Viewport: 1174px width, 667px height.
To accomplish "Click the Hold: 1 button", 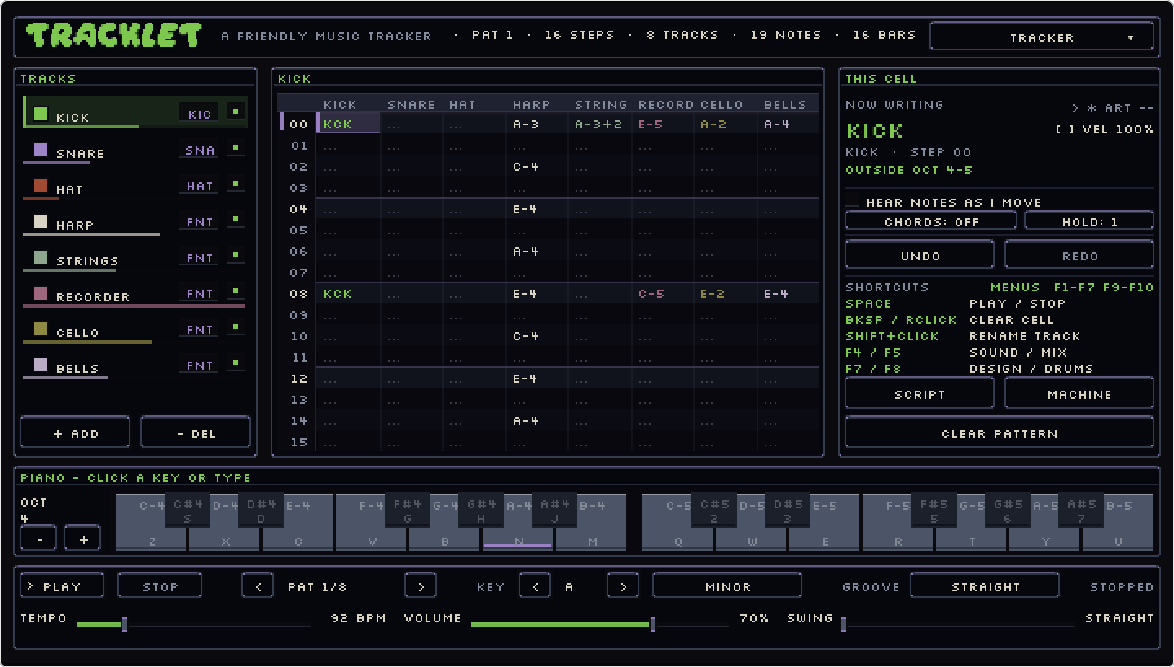I will point(1089,222).
